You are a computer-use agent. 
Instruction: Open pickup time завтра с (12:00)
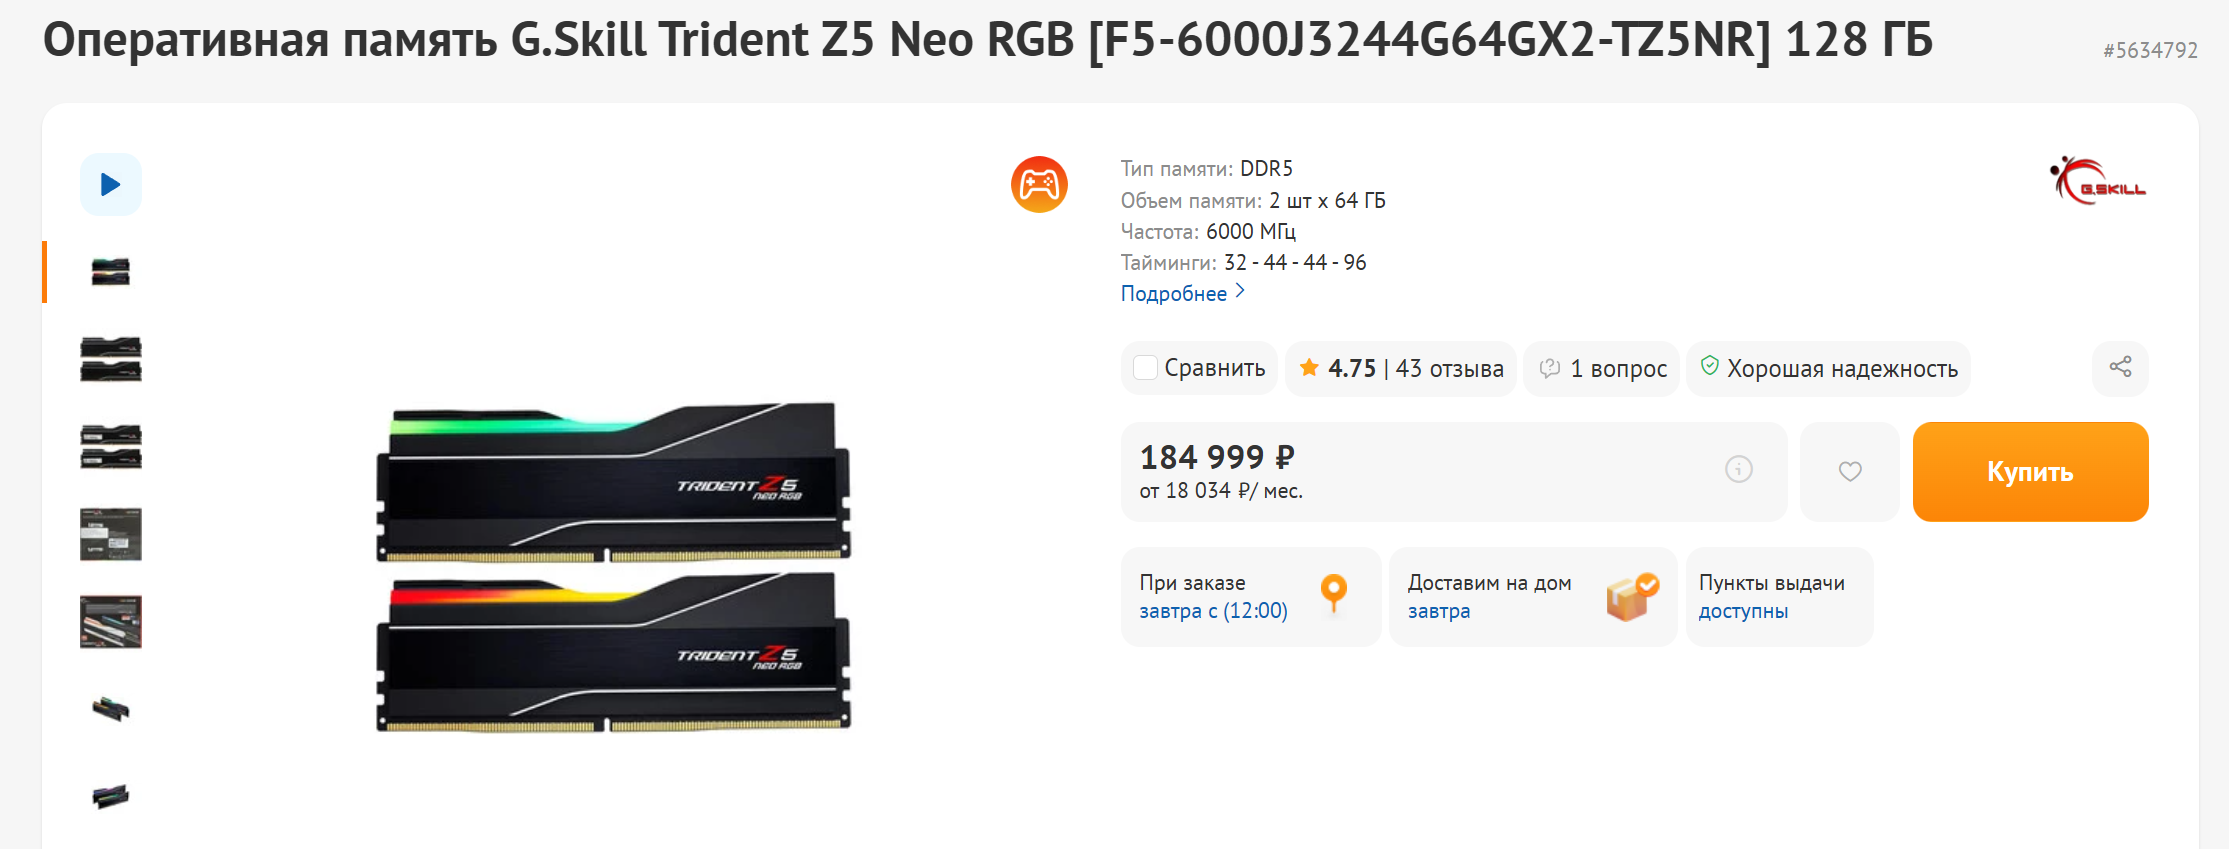[1213, 611]
